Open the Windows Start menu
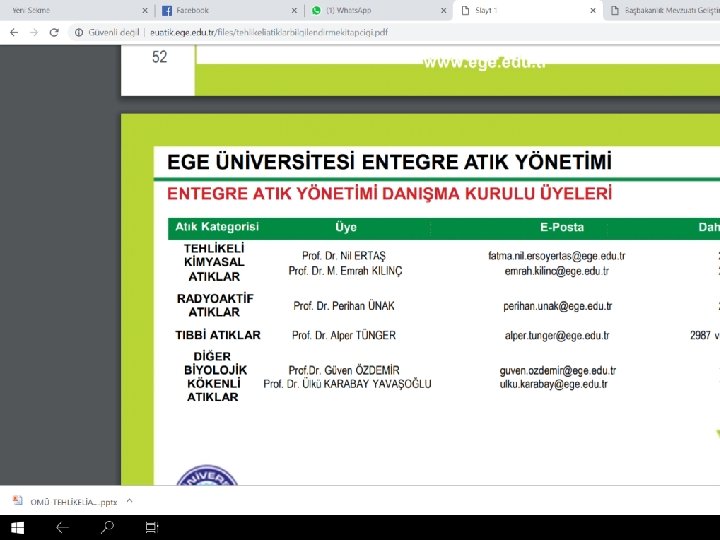 click(17, 528)
